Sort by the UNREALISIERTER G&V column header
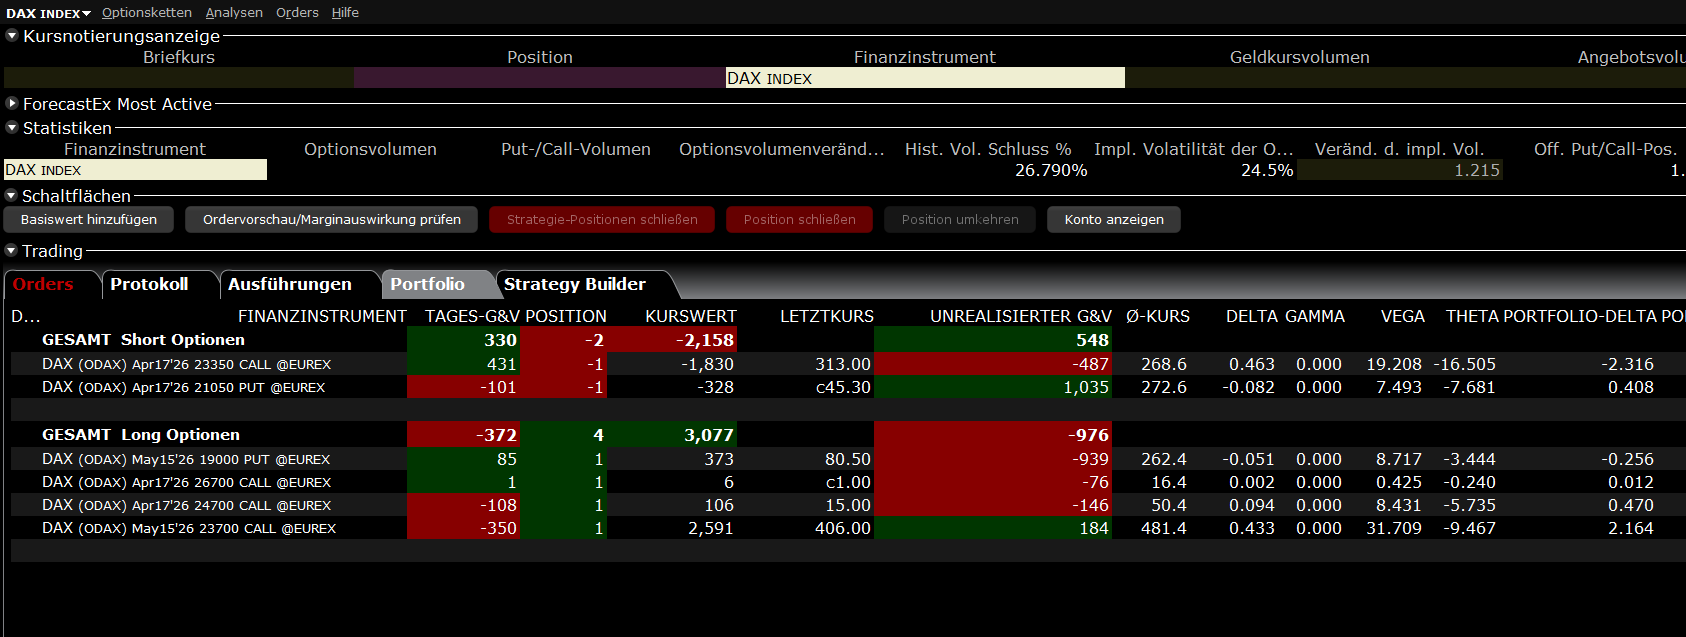The width and height of the screenshot is (1686, 637). [1020, 317]
